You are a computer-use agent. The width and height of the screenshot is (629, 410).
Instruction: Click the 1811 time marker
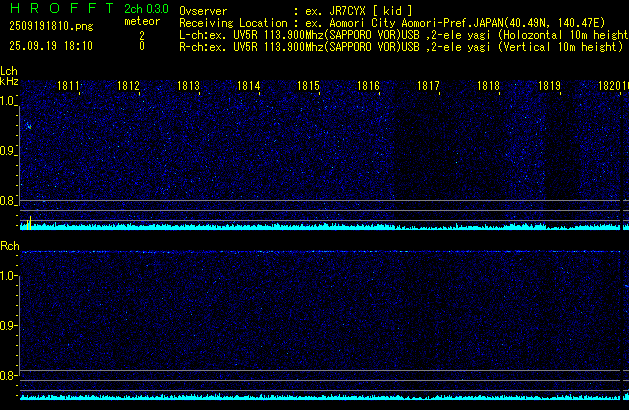click(x=69, y=87)
